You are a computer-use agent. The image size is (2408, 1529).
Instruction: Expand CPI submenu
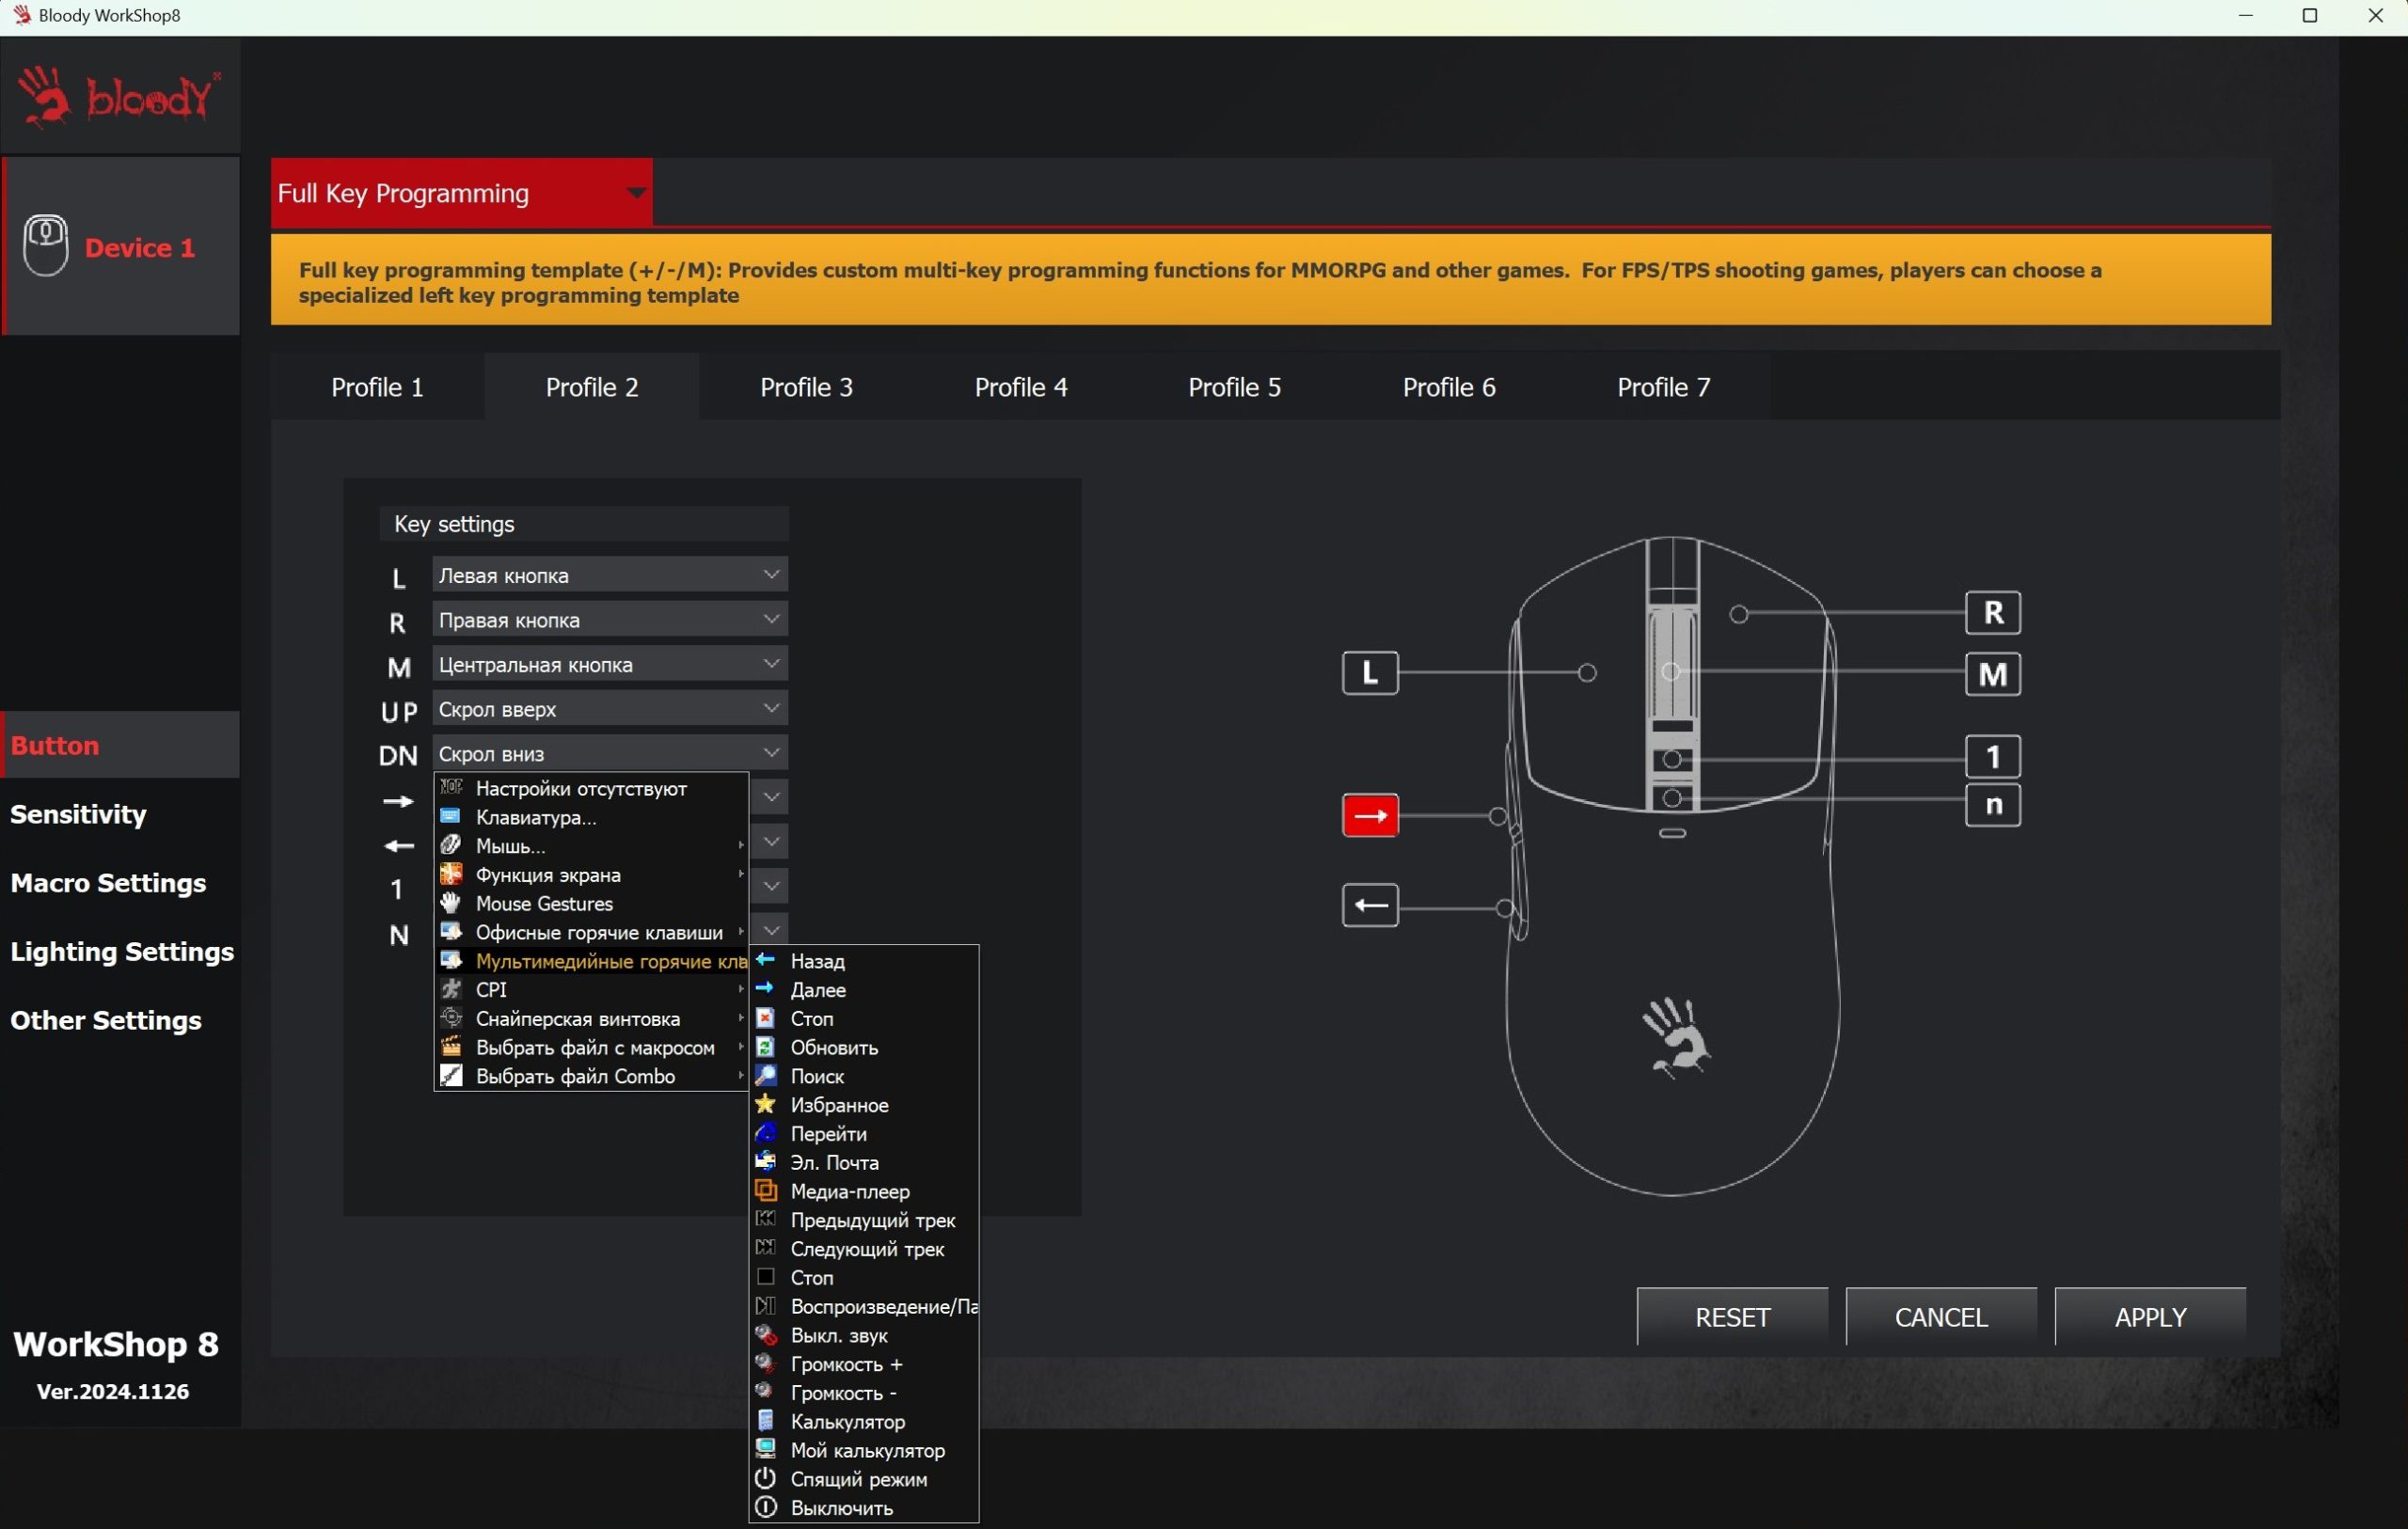click(591, 990)
